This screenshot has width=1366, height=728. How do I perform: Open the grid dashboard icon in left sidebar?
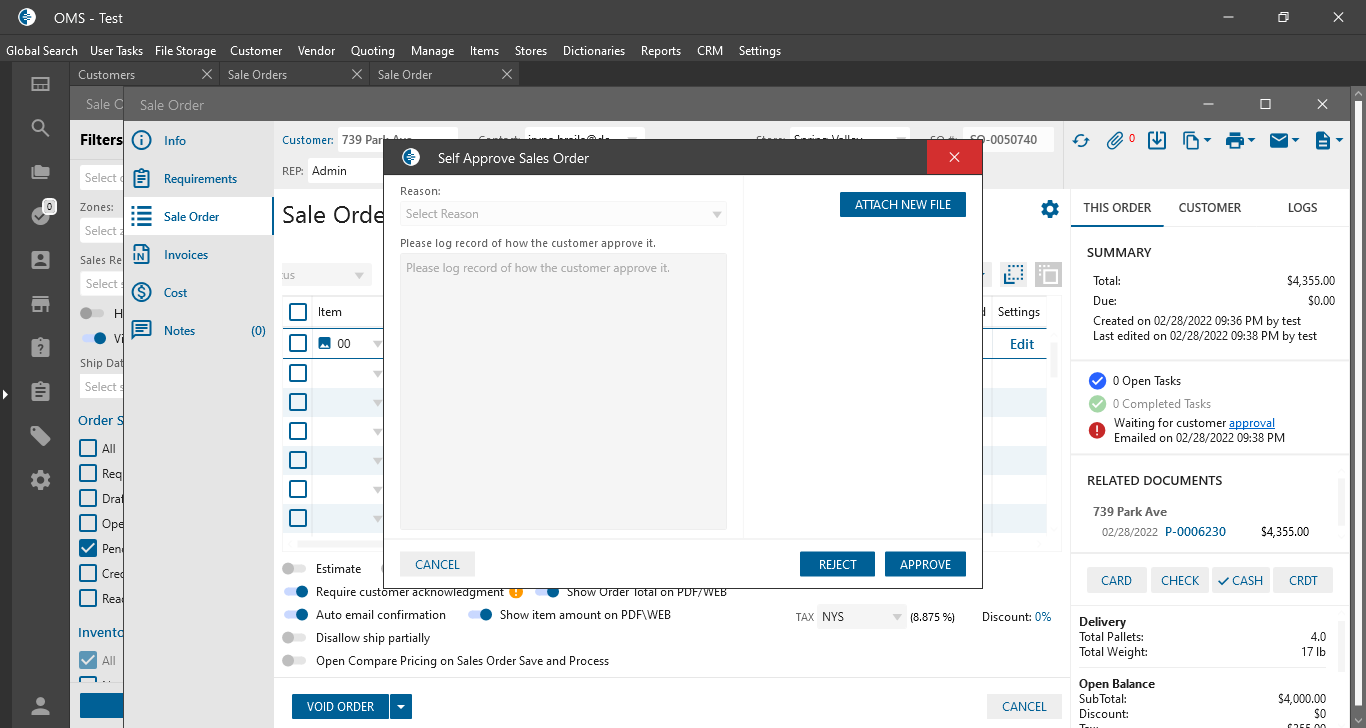40,85
